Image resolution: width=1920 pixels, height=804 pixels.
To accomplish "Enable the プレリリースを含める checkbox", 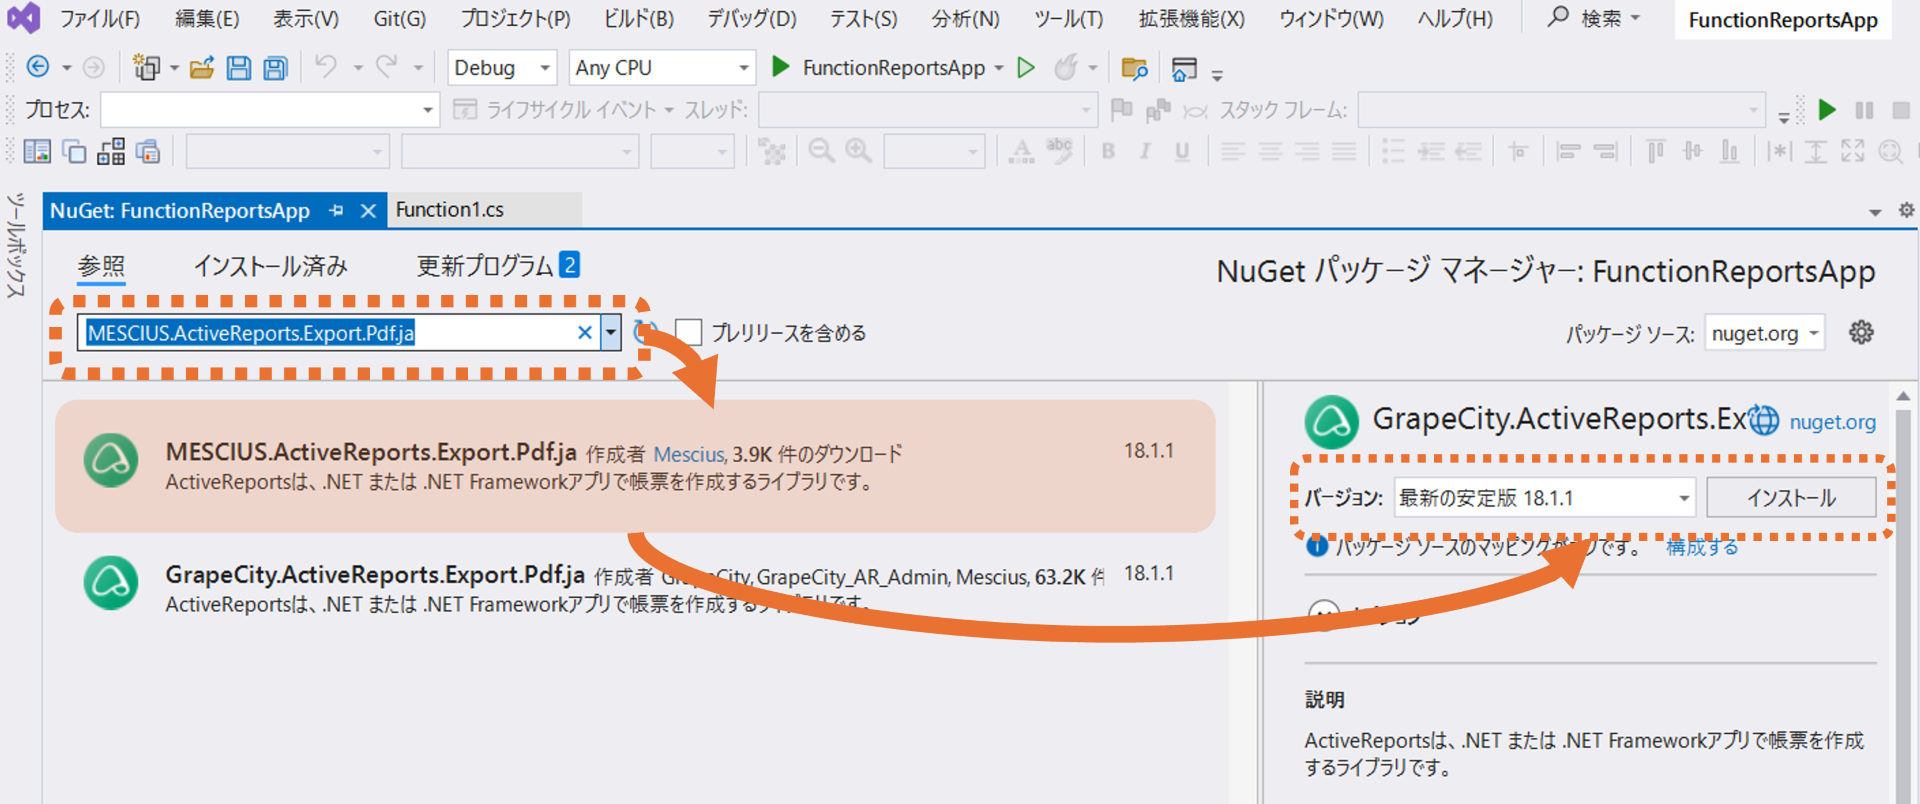I will click(x=688, y=332).
